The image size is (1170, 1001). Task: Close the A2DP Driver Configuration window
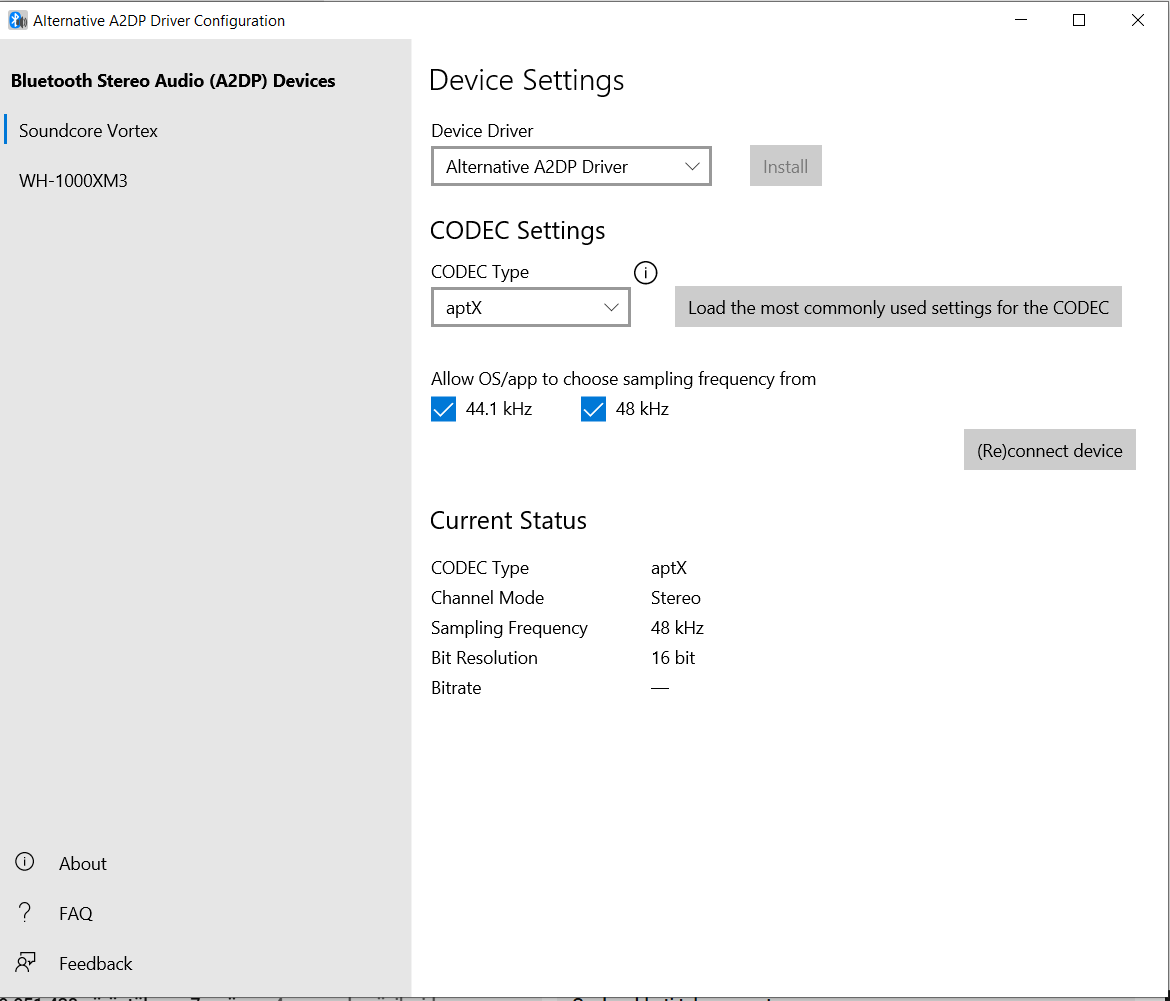1137,20
